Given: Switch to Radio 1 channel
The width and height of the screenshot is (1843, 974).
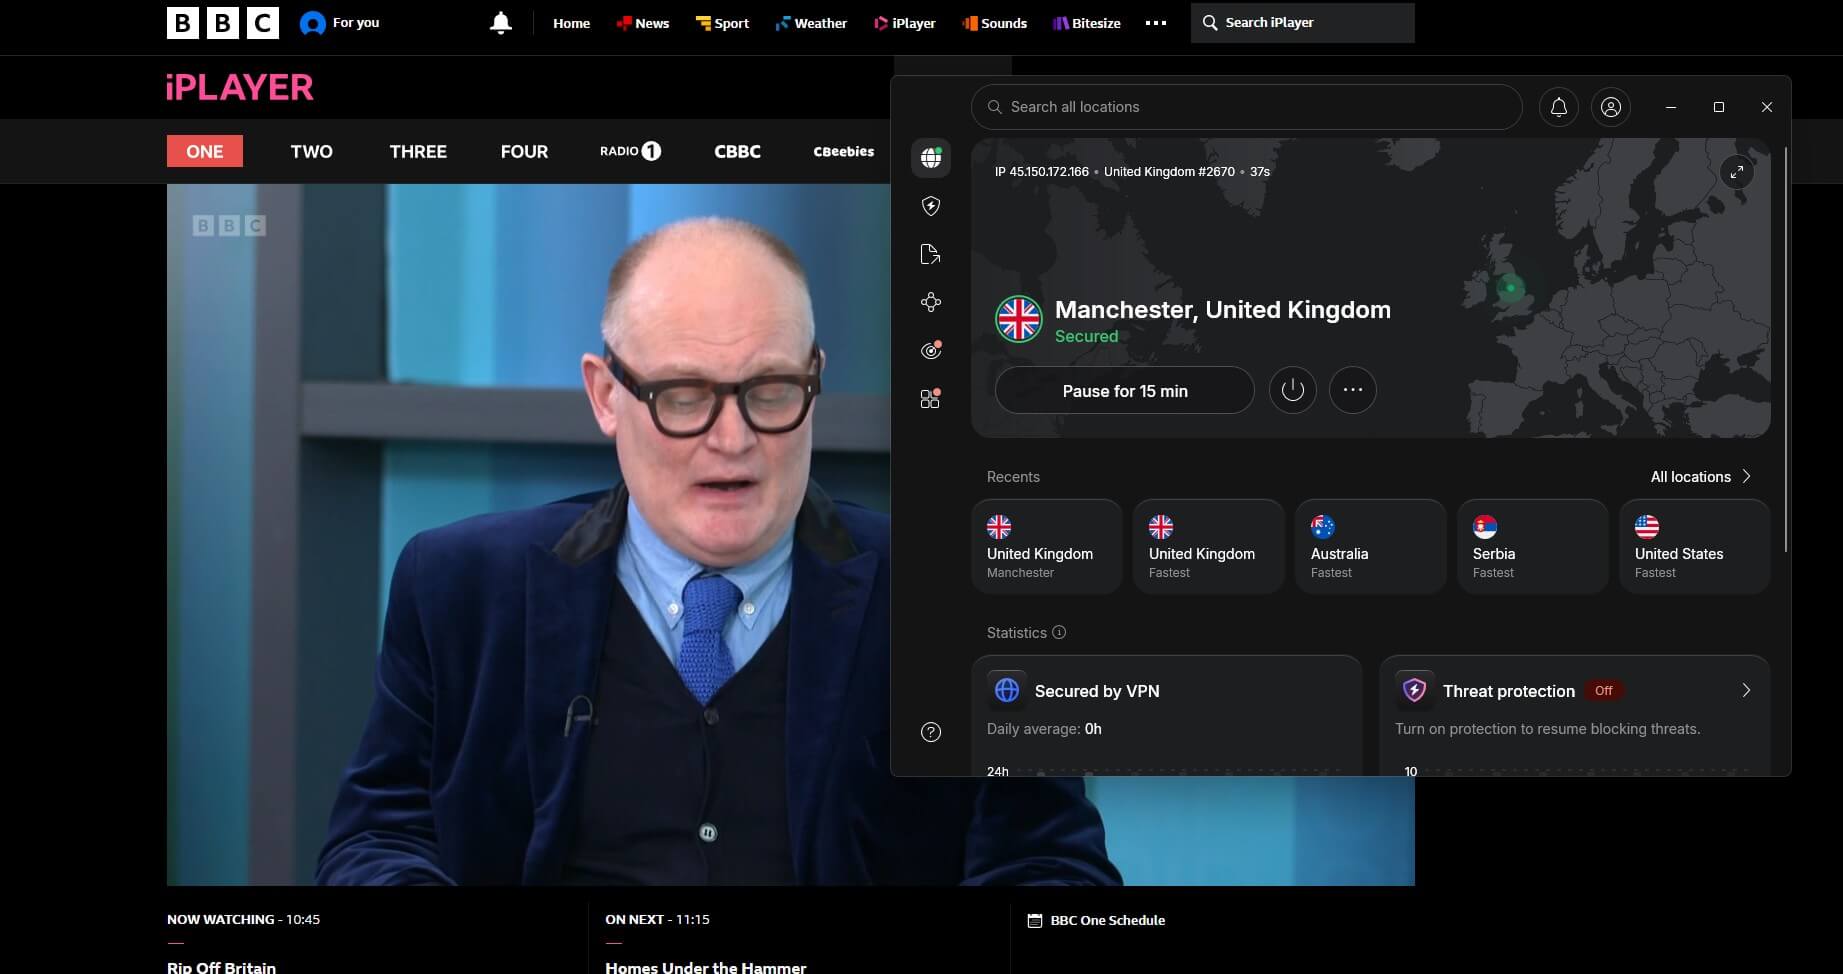Looking at the screenshot, I should (631, 151).
